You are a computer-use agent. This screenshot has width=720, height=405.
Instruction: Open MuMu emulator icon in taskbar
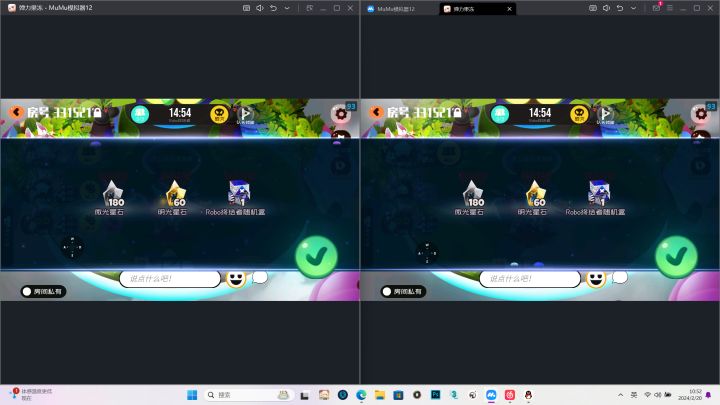point(491,395)
